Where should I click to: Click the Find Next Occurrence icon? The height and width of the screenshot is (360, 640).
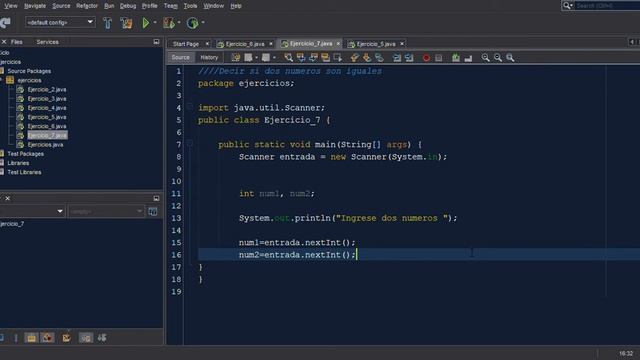(x=313, y=58)
